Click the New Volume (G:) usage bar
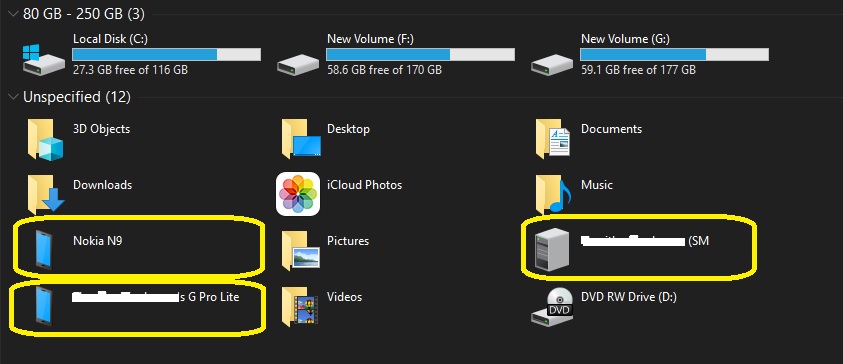Viewport: 843px width, 364px height. coord(674,54)
